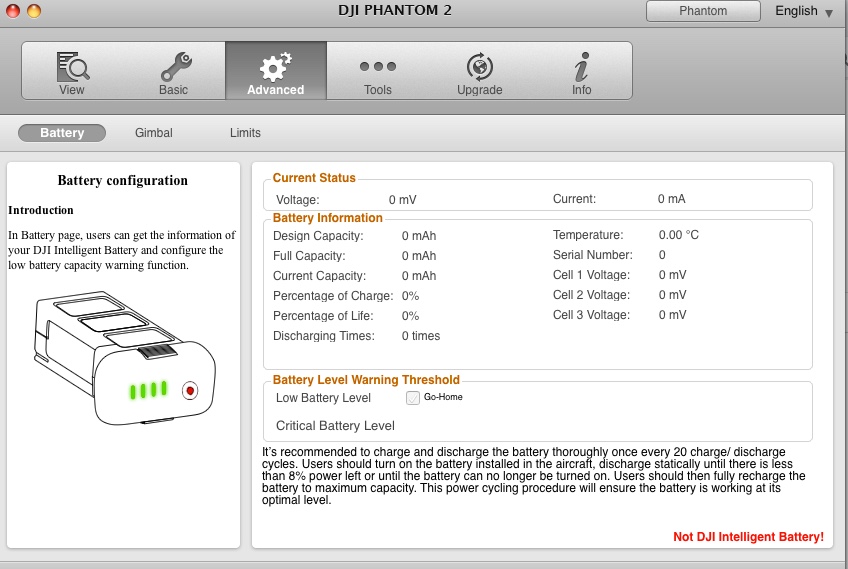Click the yellow minimize window button

34,10
